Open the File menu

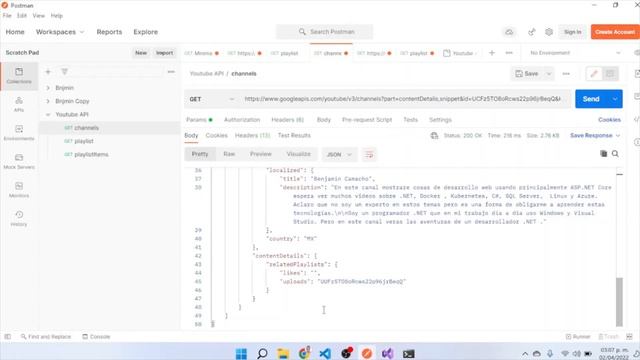click(7, 16)
